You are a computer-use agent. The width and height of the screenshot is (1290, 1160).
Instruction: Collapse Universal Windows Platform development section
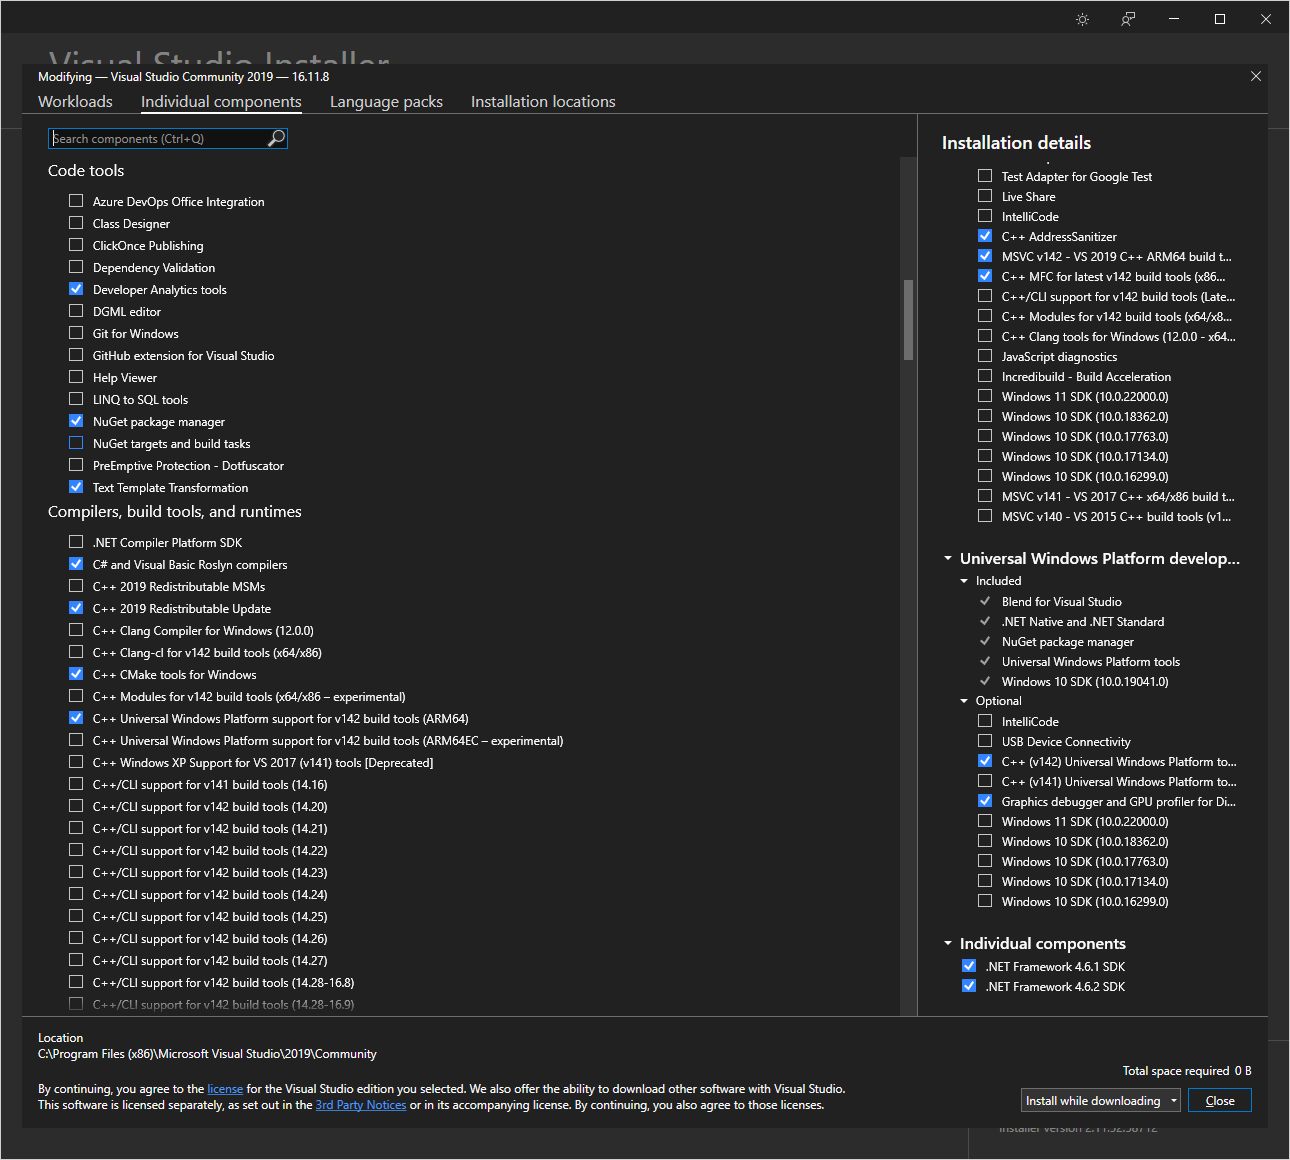tap(948, 559)
